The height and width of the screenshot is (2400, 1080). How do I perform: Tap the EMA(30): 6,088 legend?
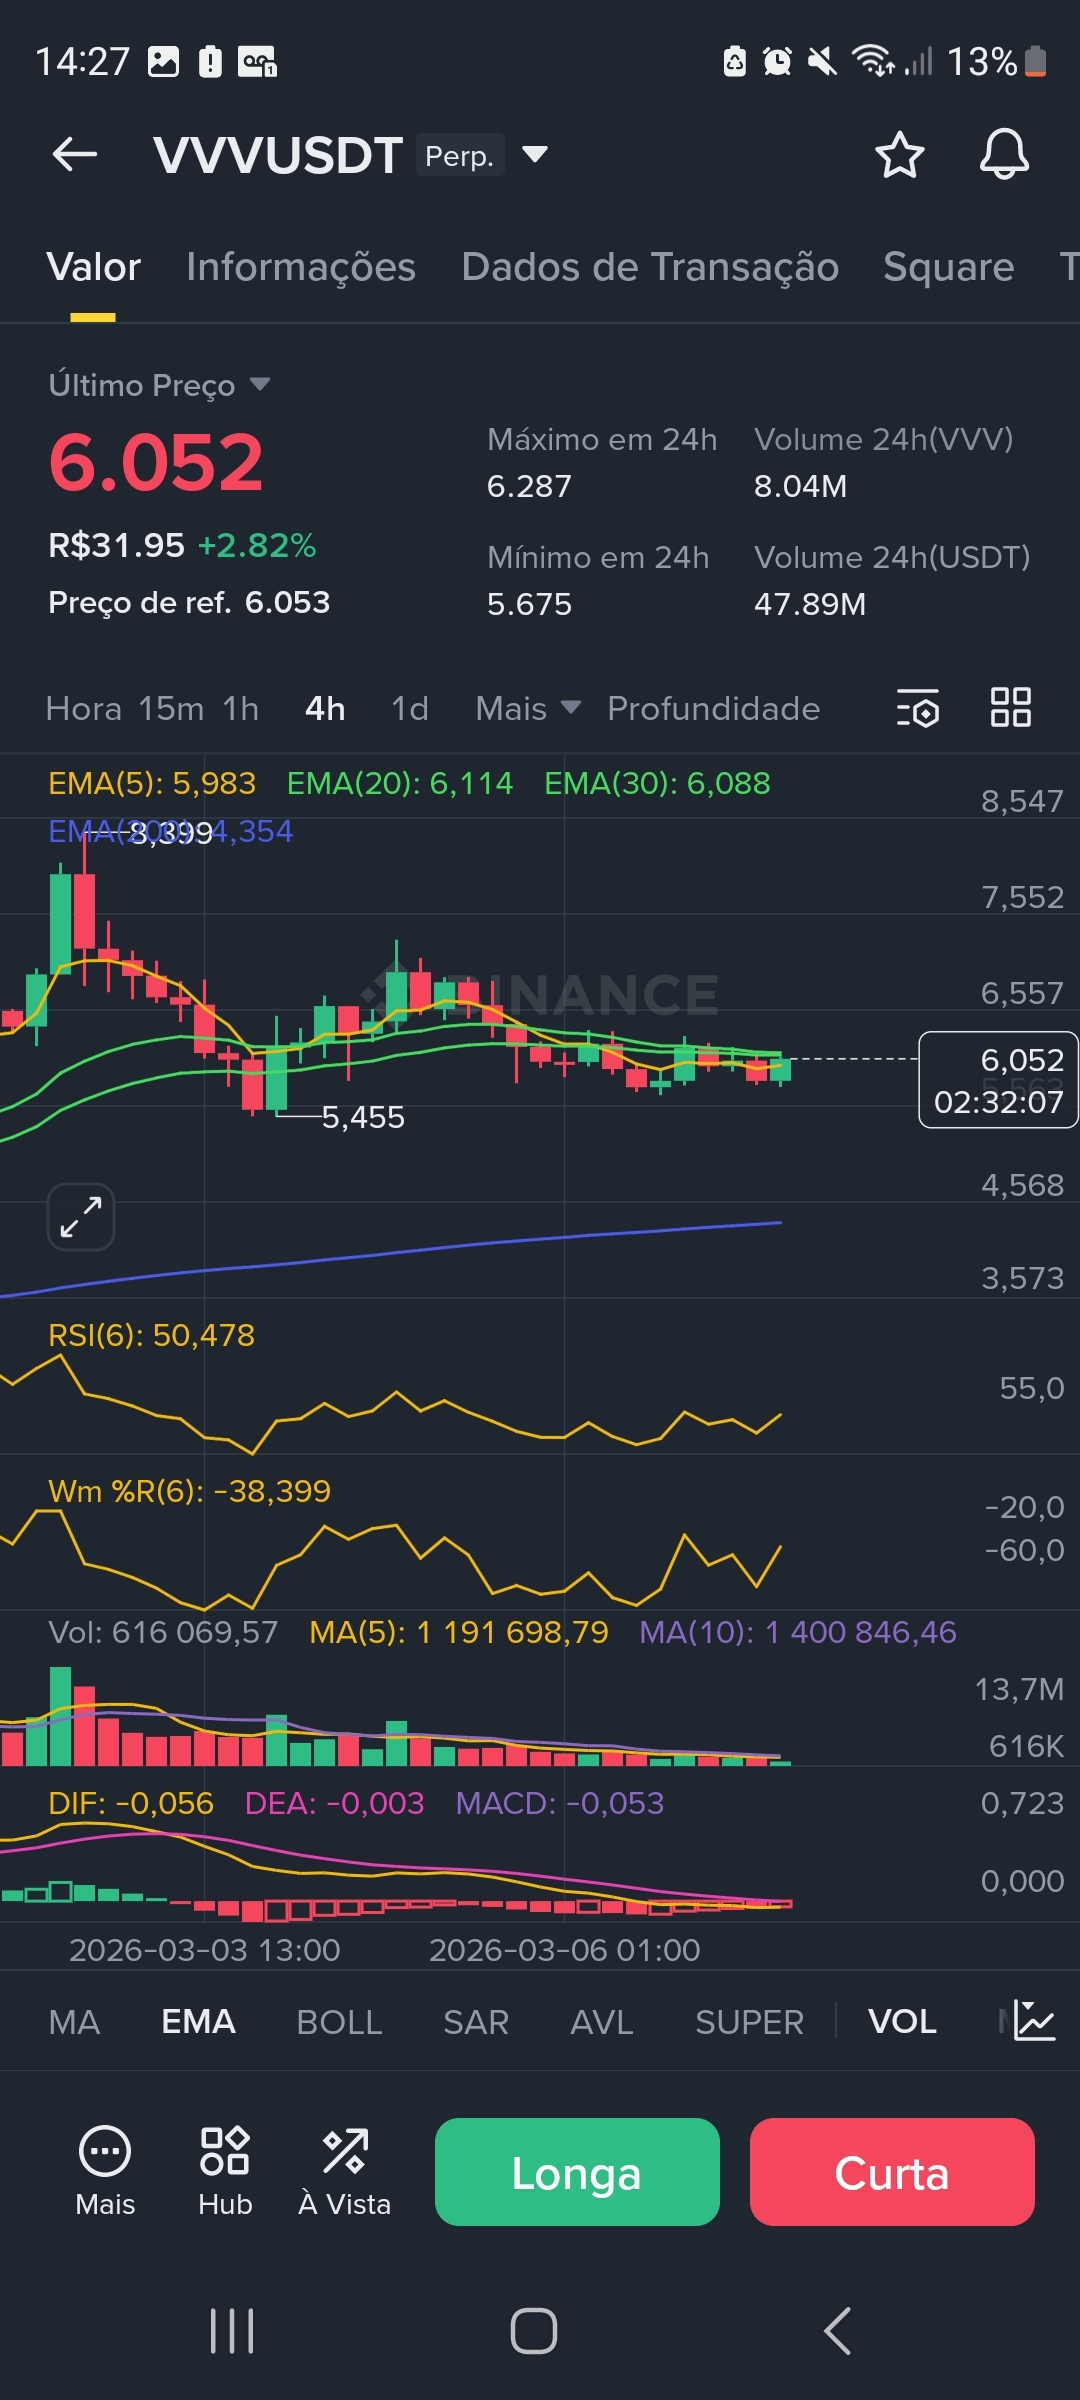[657, 783]
